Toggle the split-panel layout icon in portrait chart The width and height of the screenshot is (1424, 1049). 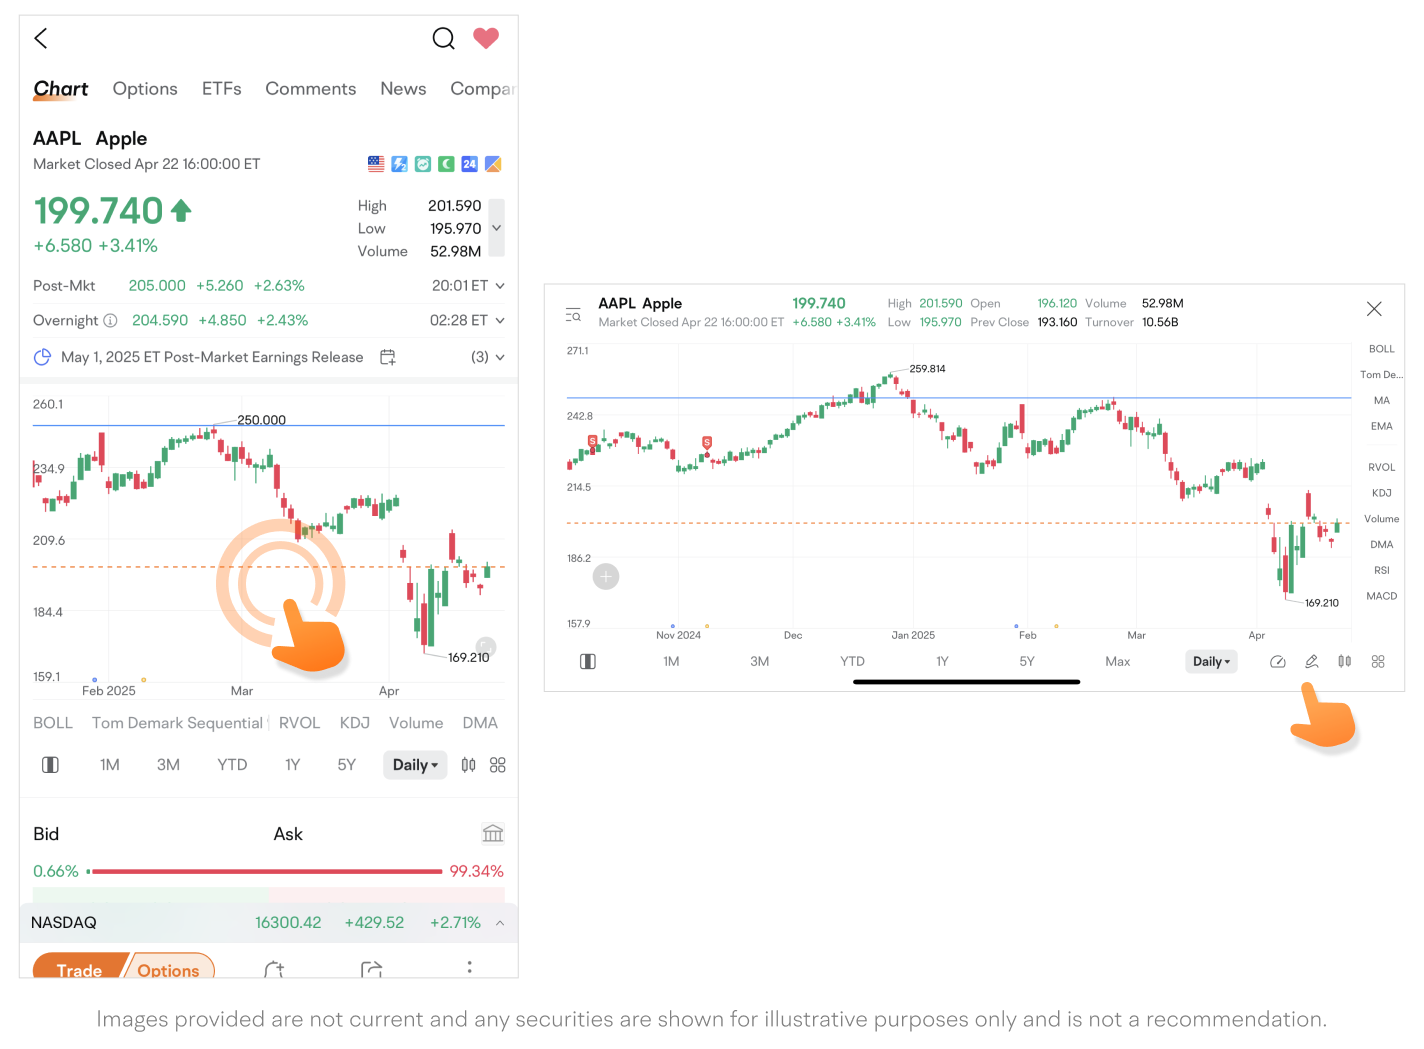click(50, 765)
